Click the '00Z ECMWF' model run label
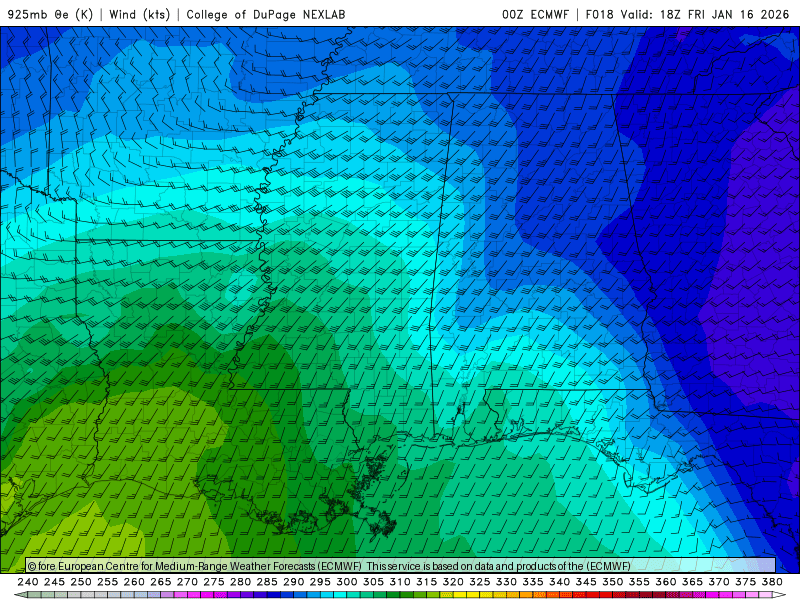 point(535,14)
